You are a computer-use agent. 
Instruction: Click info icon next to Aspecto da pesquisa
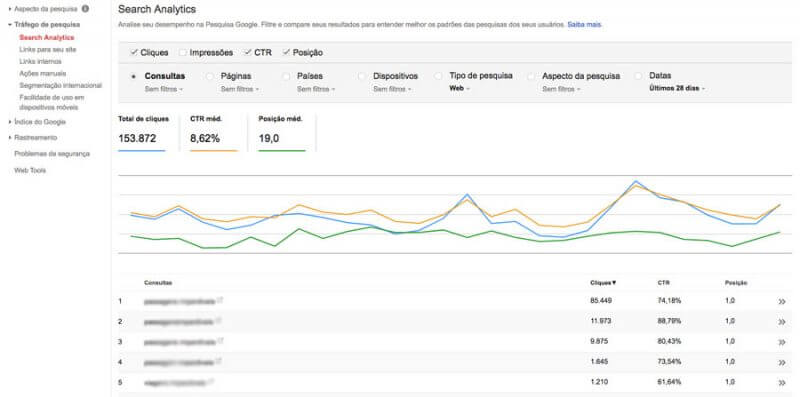pos(85,9)
